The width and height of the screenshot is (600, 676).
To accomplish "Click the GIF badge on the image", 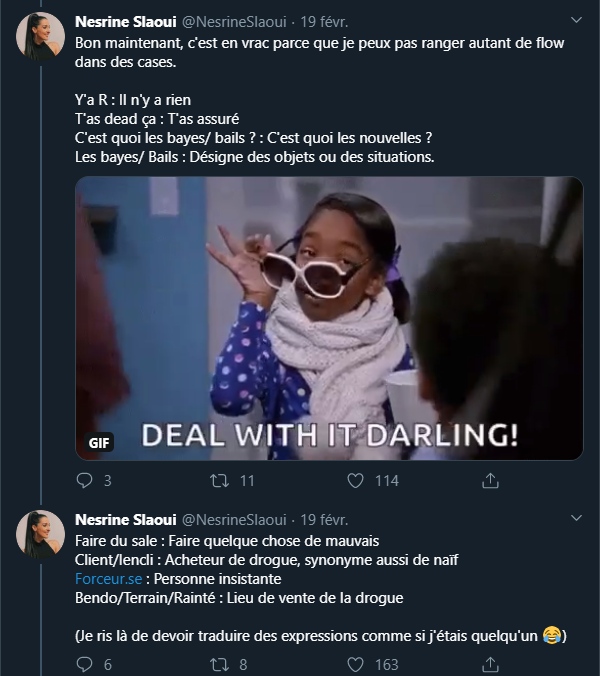I will click(x=99, y=442).
